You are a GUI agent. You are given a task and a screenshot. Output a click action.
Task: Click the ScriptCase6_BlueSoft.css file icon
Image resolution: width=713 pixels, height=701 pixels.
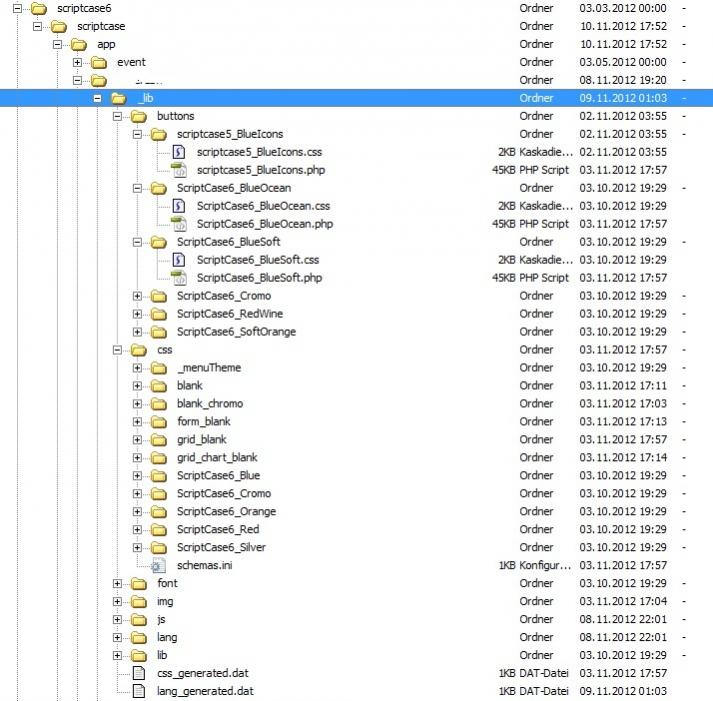179,260
